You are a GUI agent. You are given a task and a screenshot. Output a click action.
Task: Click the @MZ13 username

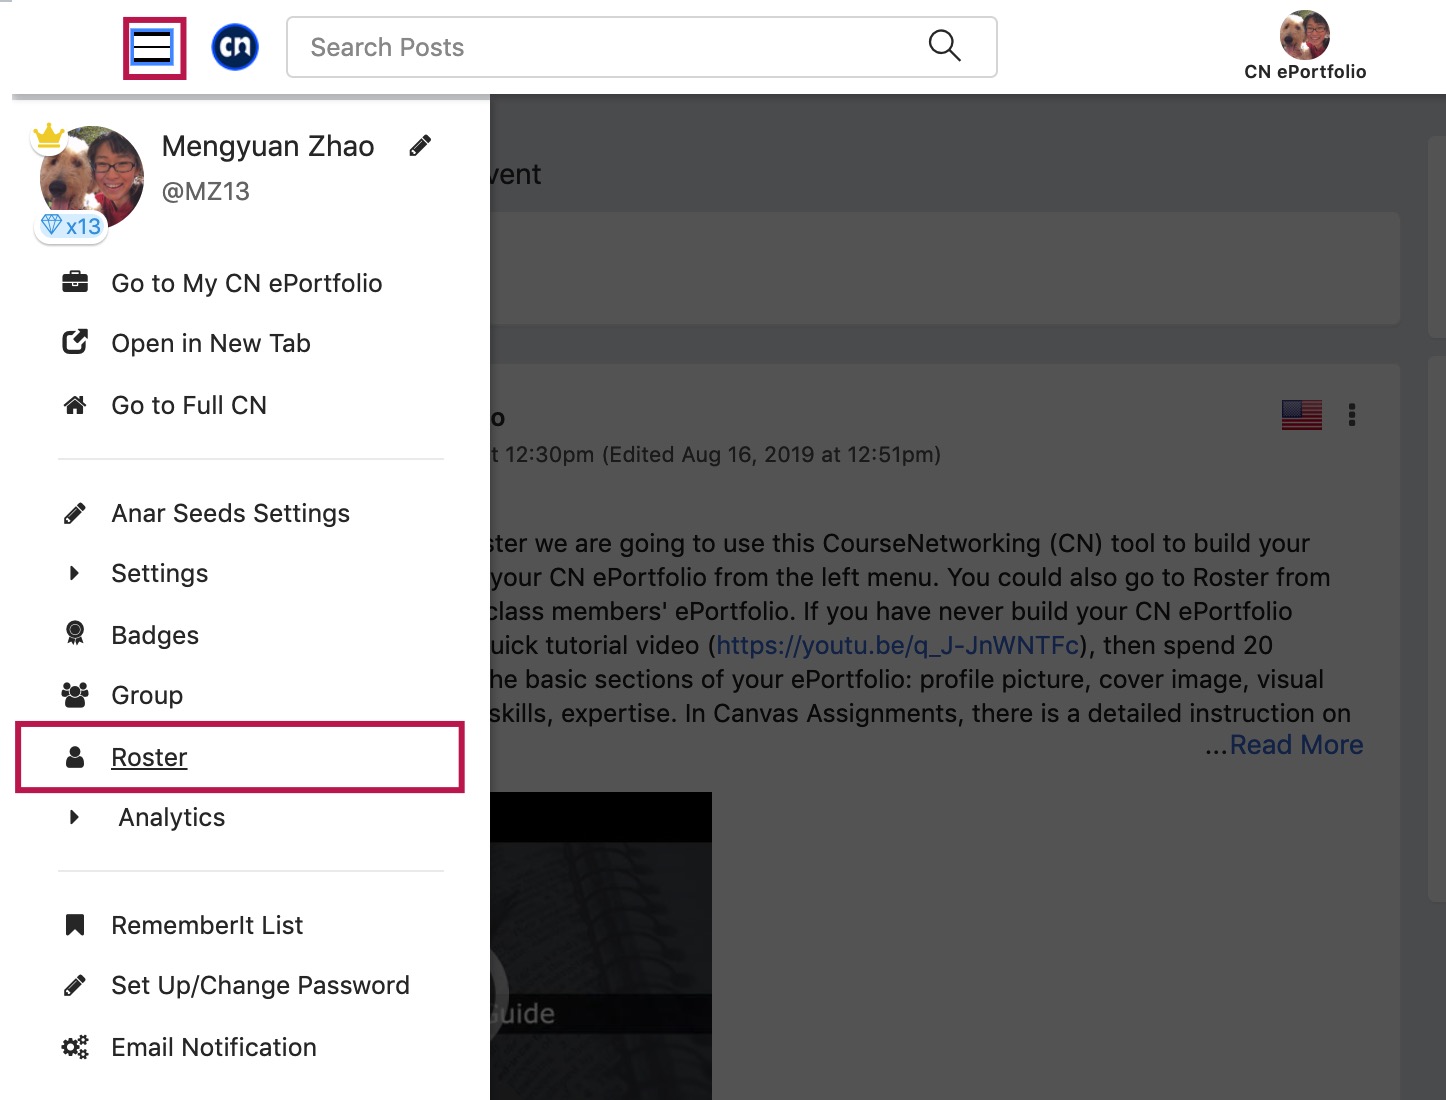pos(206,191)
